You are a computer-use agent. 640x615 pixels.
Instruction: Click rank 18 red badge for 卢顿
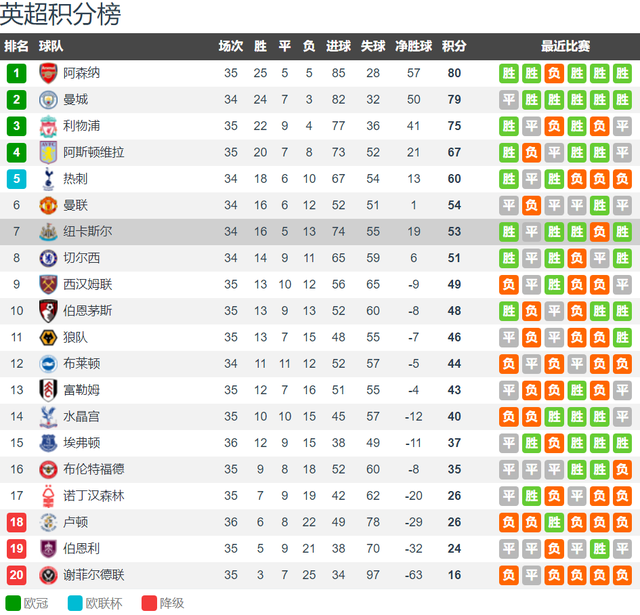point(16,522)
